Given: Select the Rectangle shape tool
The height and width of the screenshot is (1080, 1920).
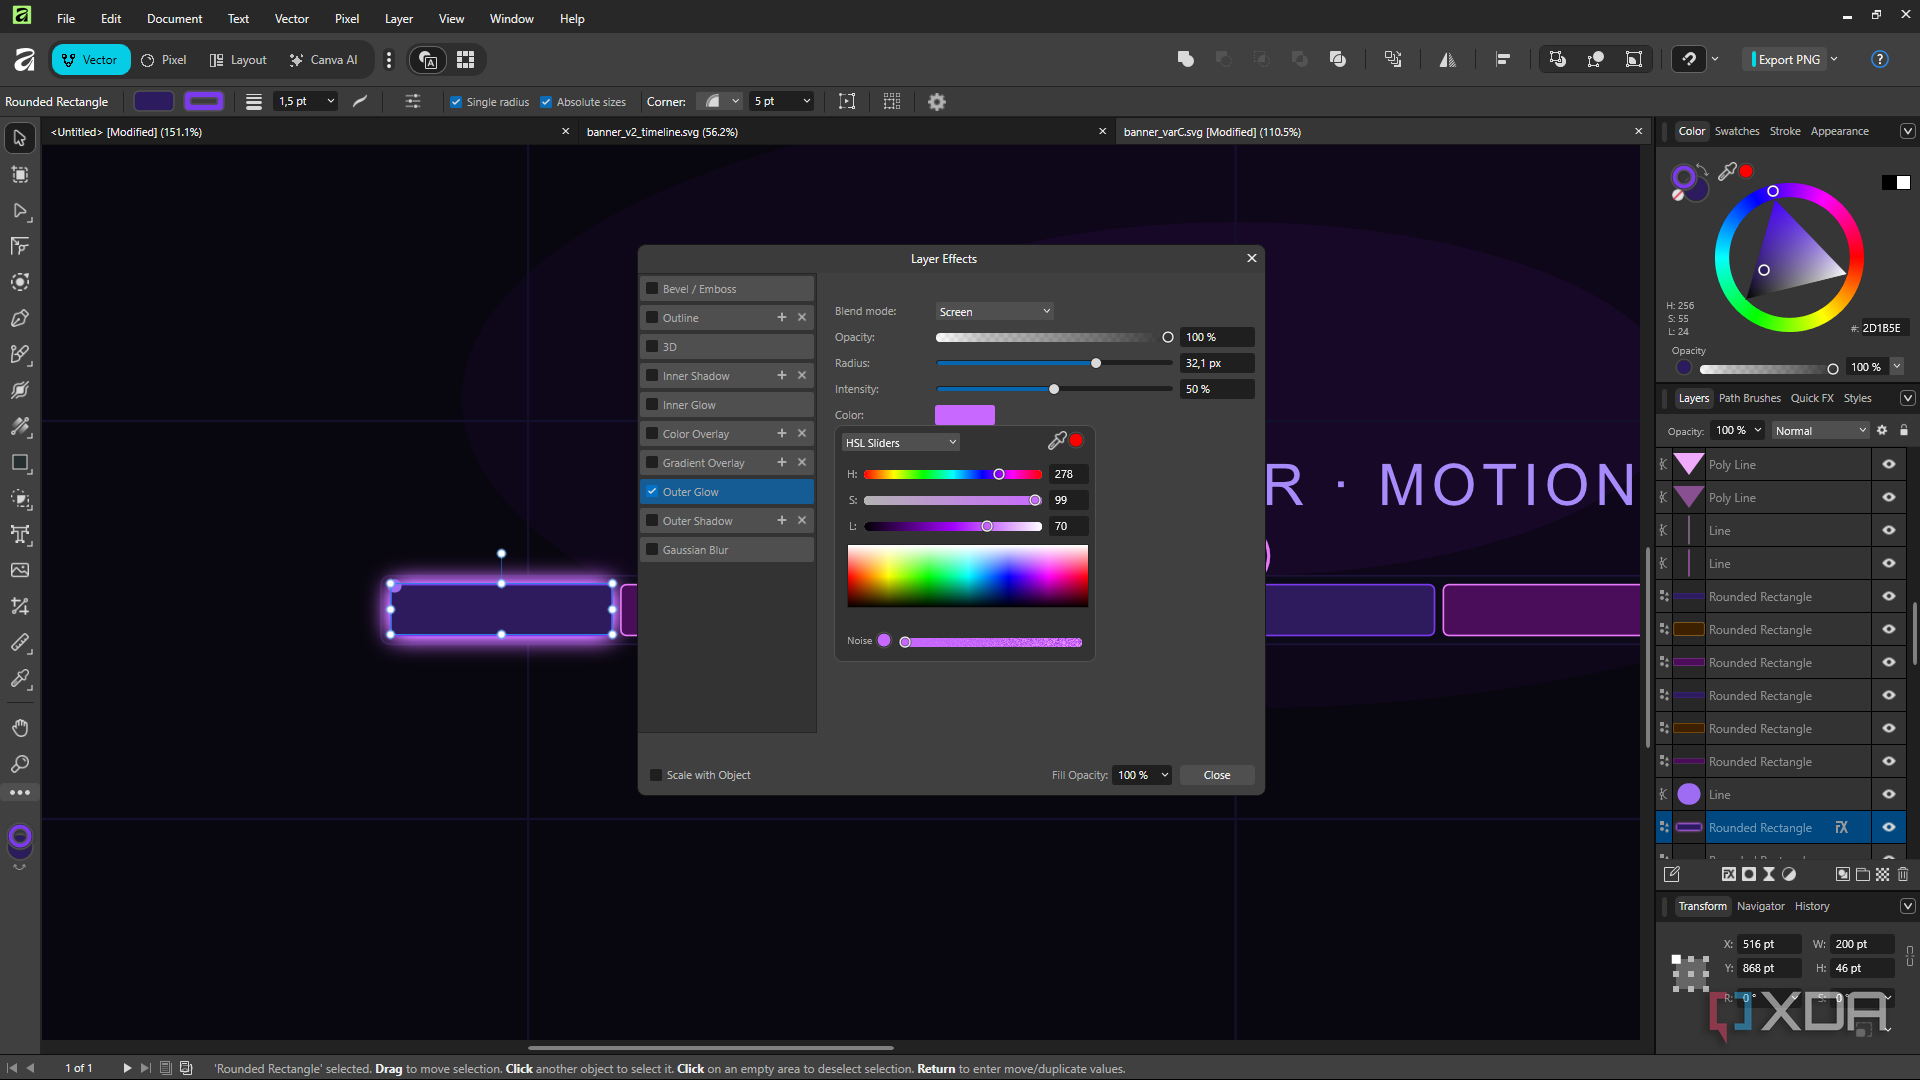Looking at the screenshot, I should [x=19, y=462].
